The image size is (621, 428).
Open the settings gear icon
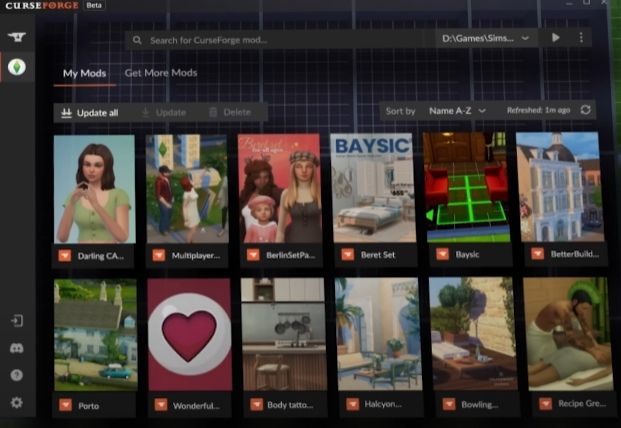(17, 403)
